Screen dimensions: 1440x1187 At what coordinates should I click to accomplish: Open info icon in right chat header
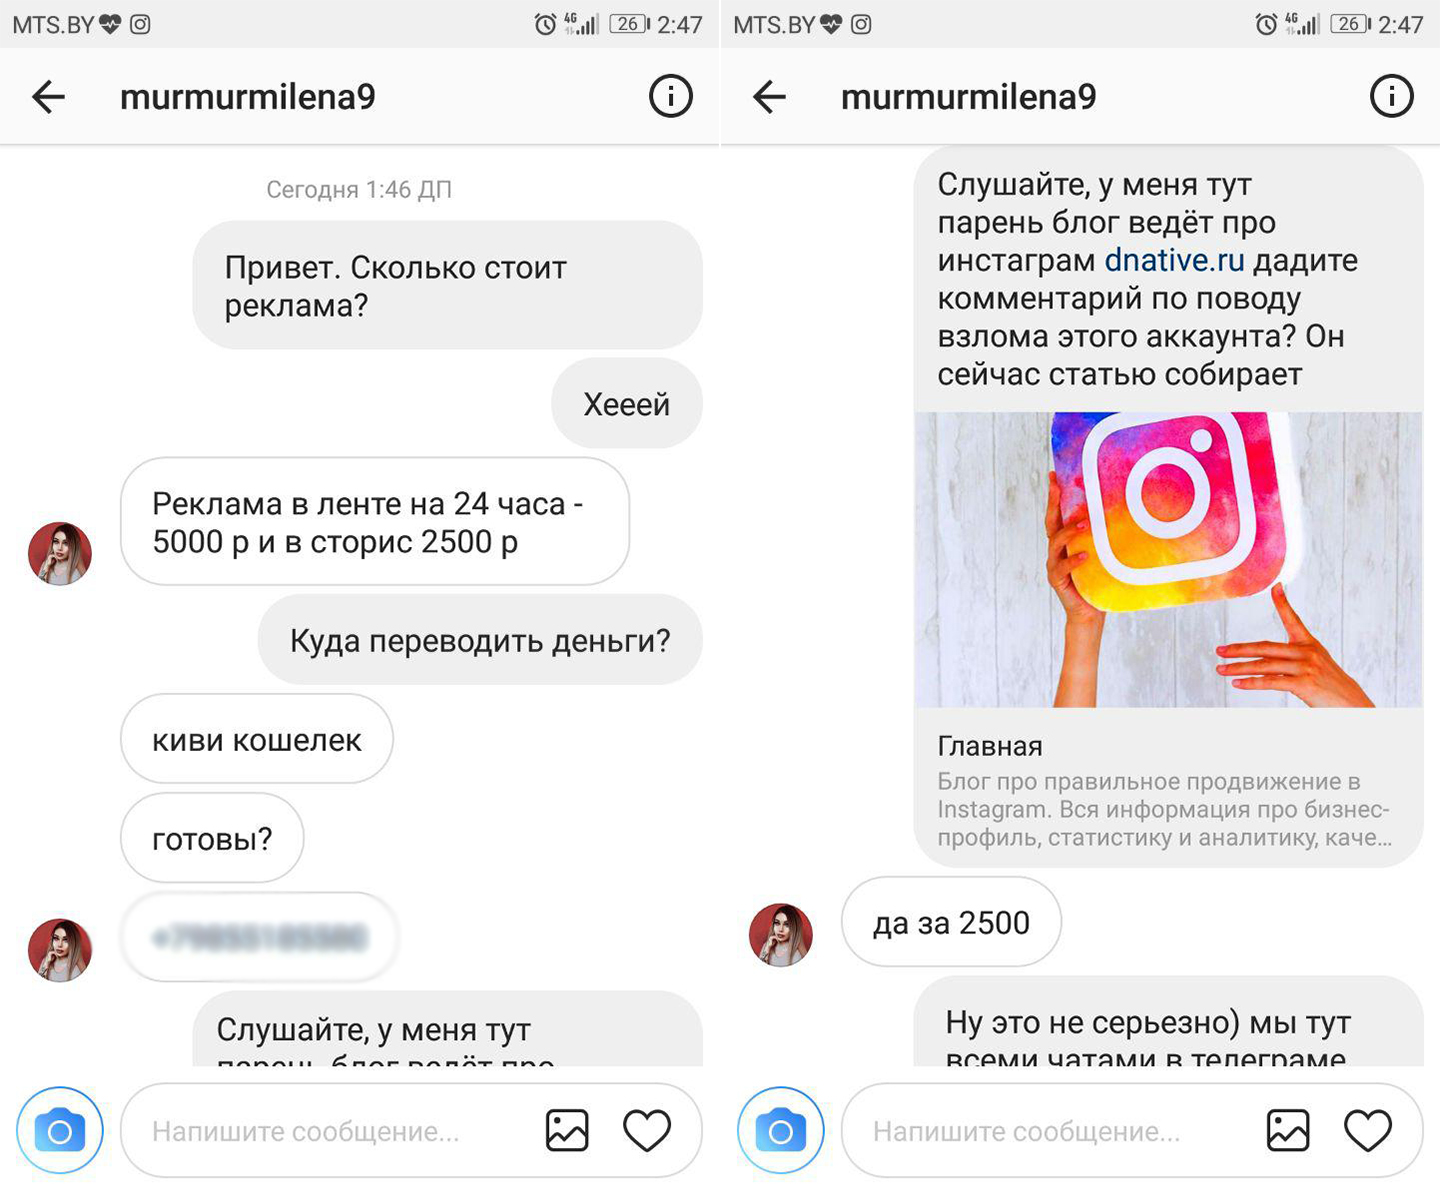click(1392, 97)
